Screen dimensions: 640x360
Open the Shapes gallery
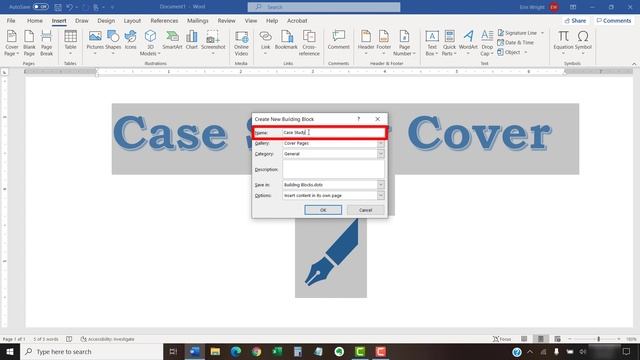(113, 43)
